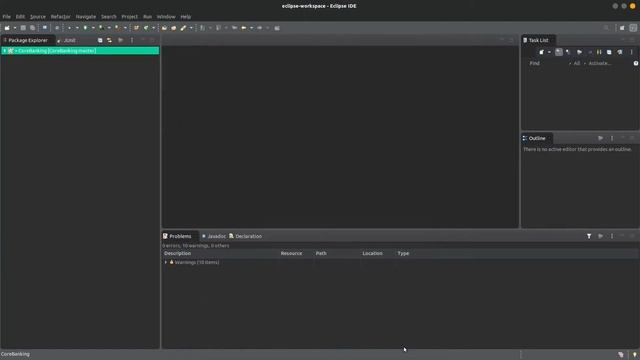Click Collapse All in Package Explorer

pos(100,40)
